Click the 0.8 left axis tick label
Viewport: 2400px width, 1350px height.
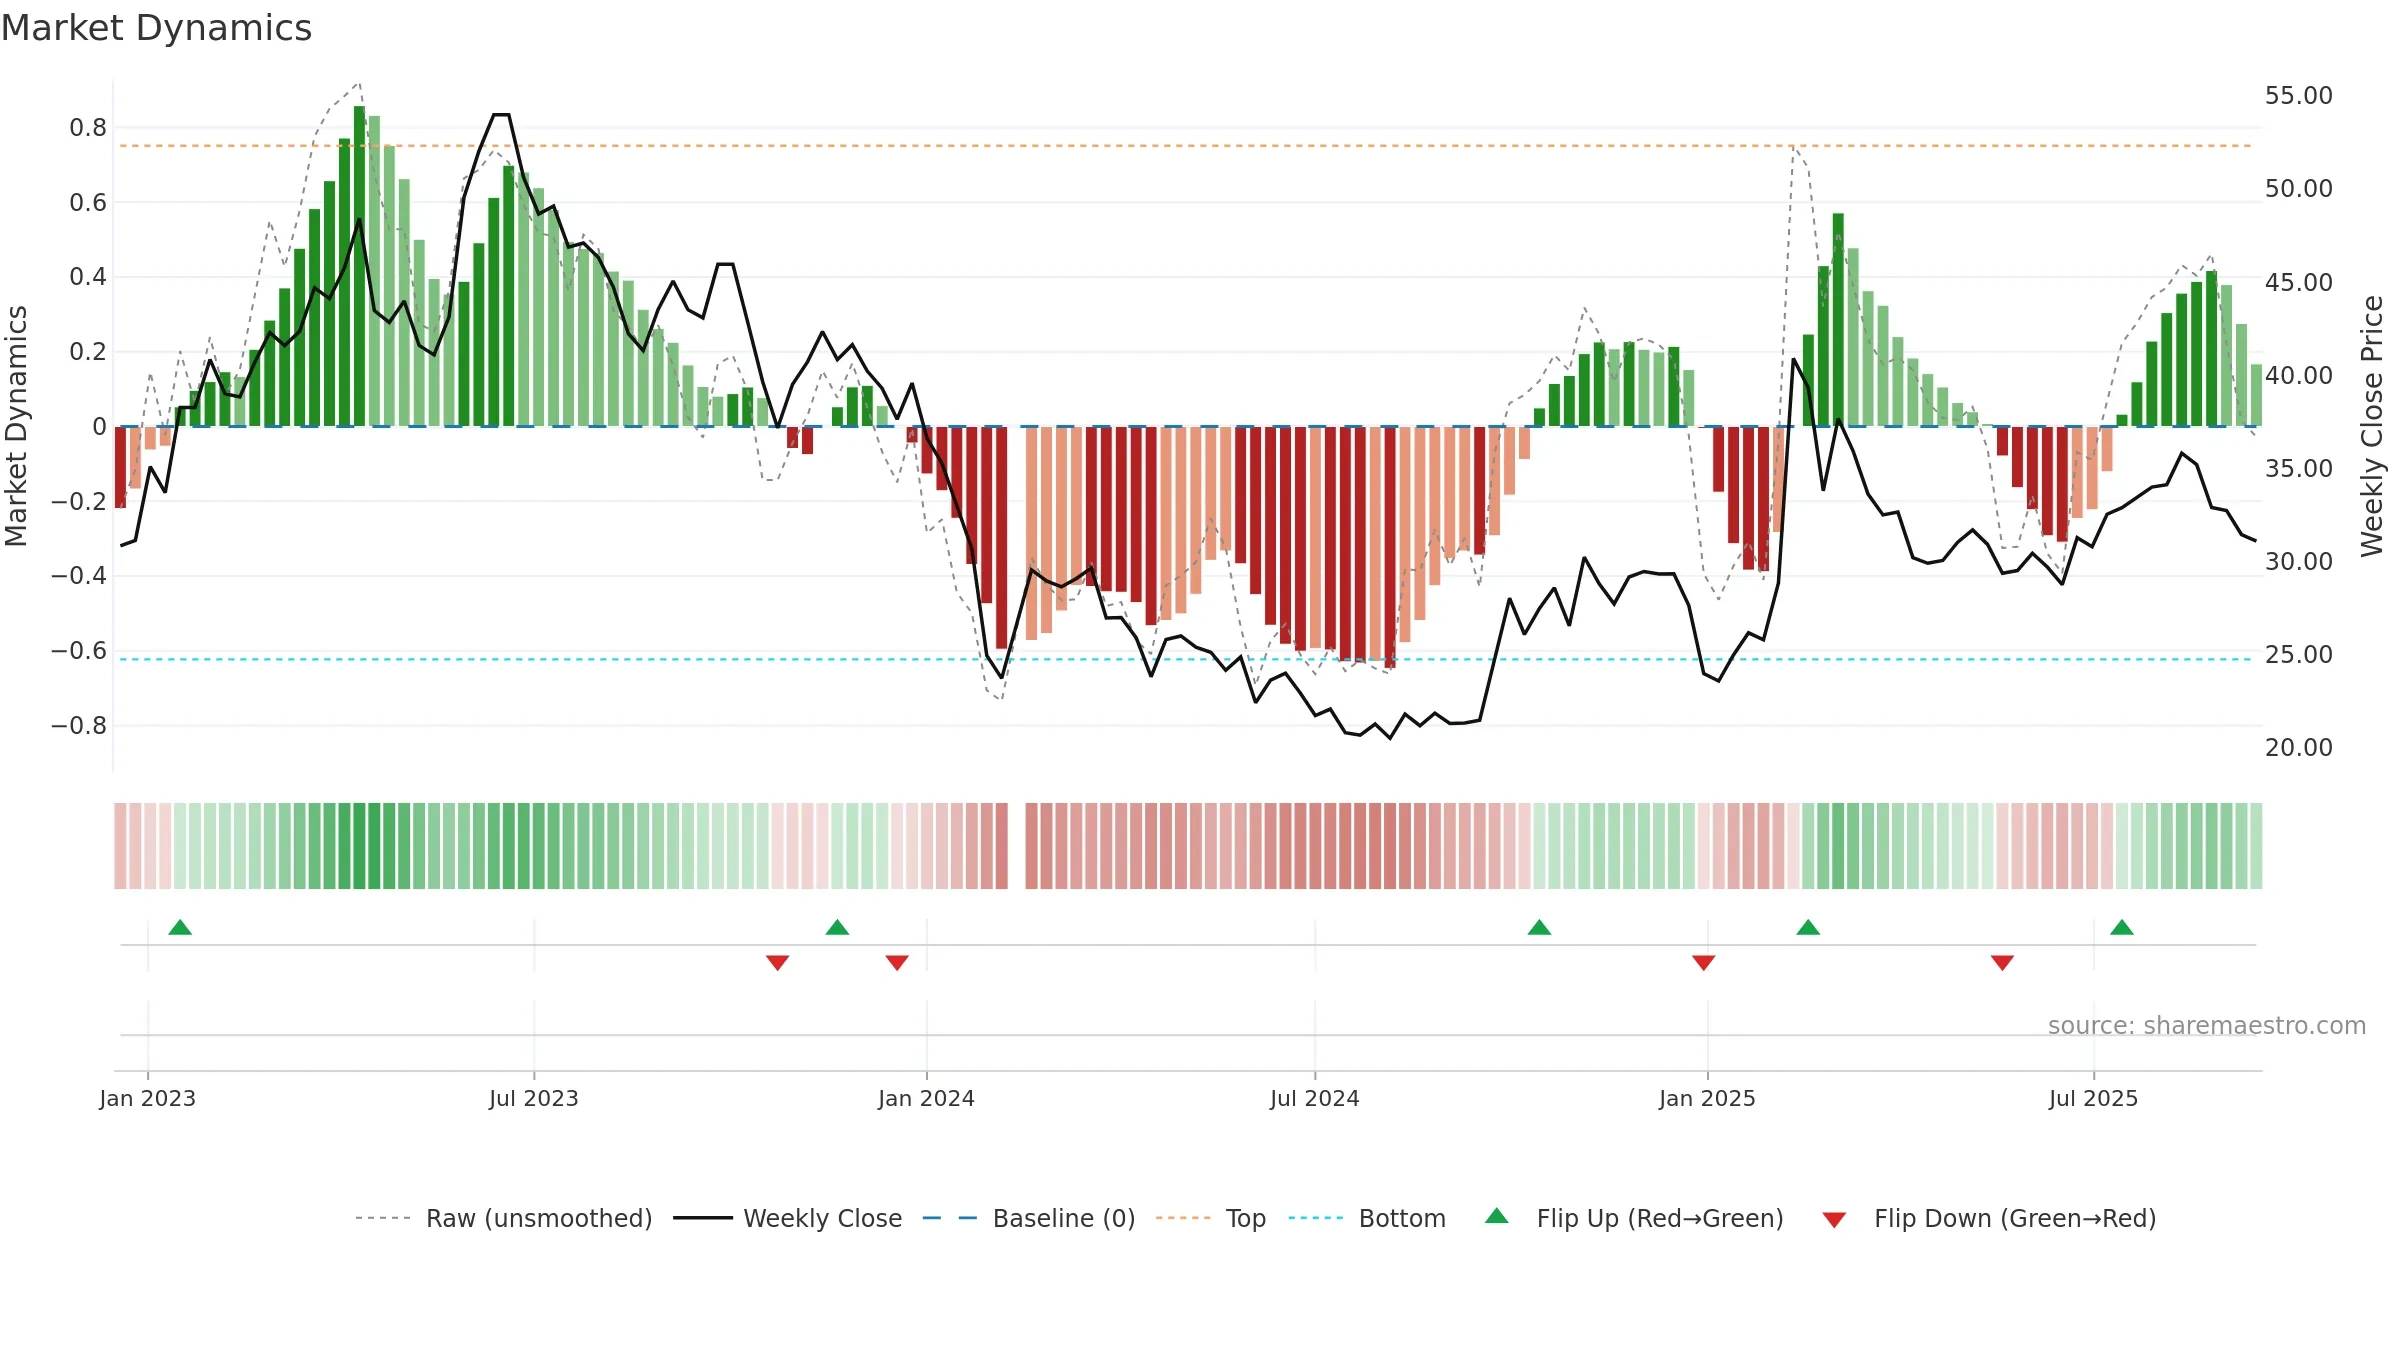[88, 127]
